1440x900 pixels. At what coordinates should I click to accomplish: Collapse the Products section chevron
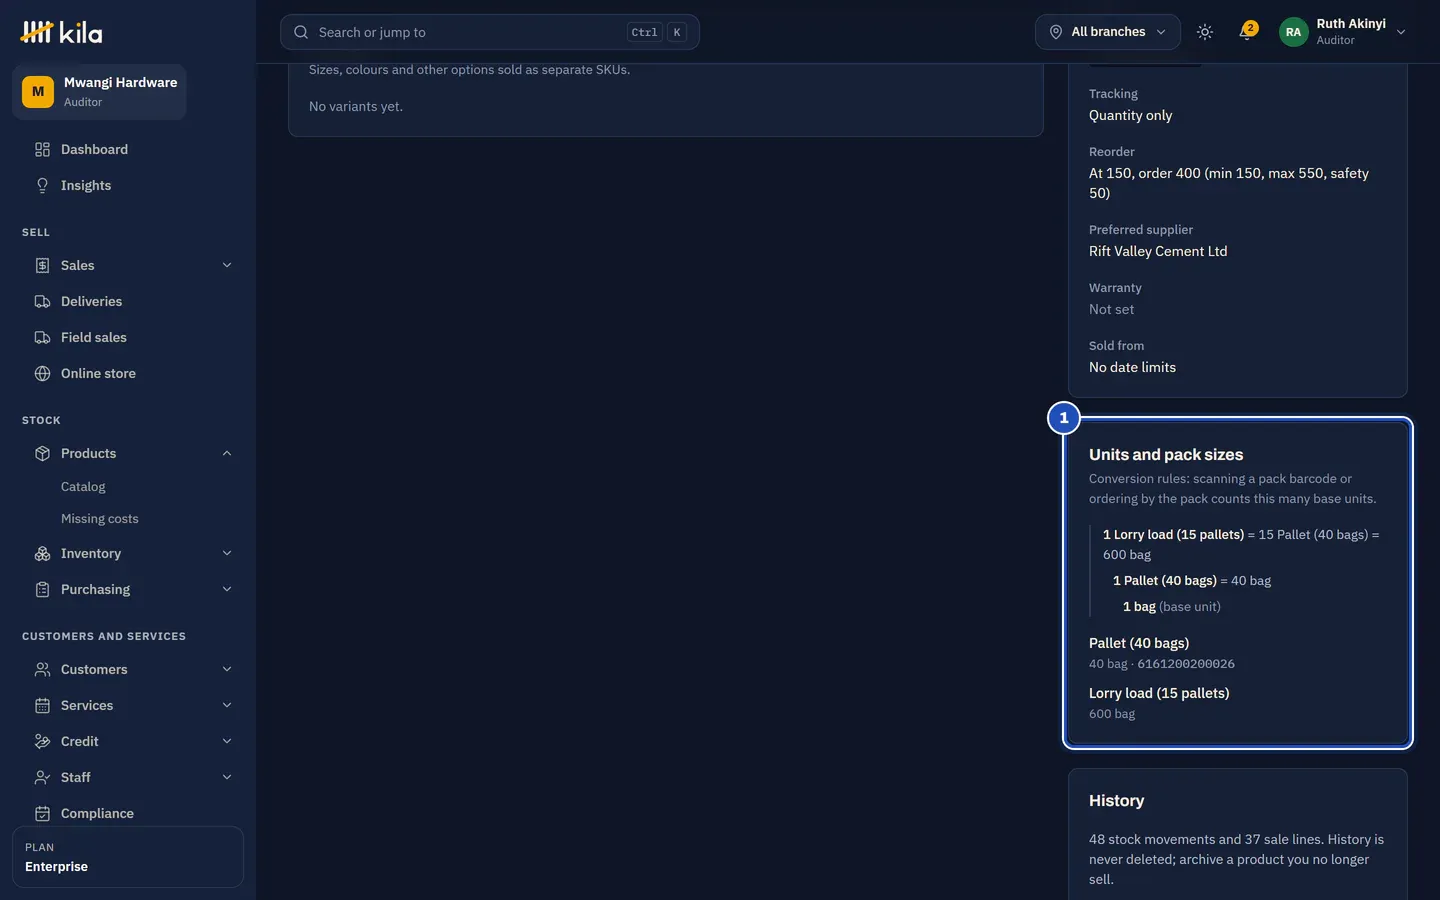pos(227,453)
